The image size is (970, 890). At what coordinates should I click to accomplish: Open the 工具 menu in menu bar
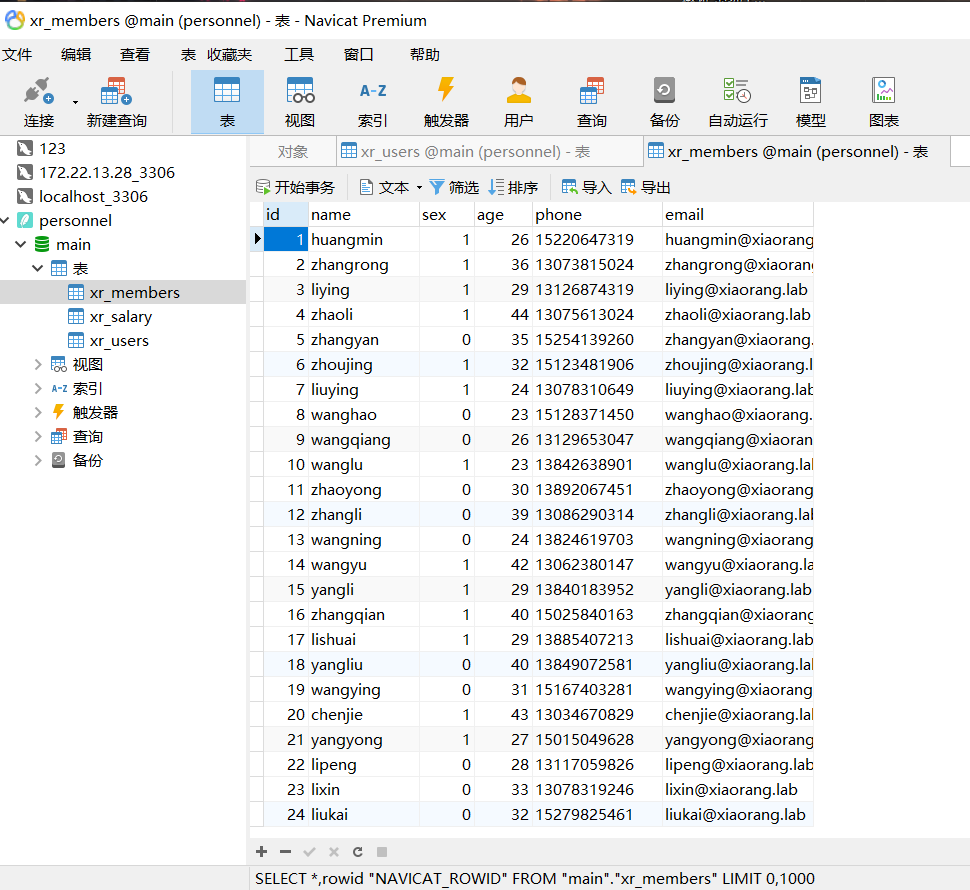(298, 55)
